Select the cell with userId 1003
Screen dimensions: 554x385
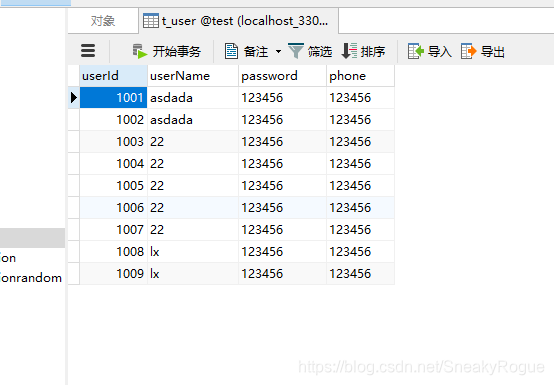(113, 142)
